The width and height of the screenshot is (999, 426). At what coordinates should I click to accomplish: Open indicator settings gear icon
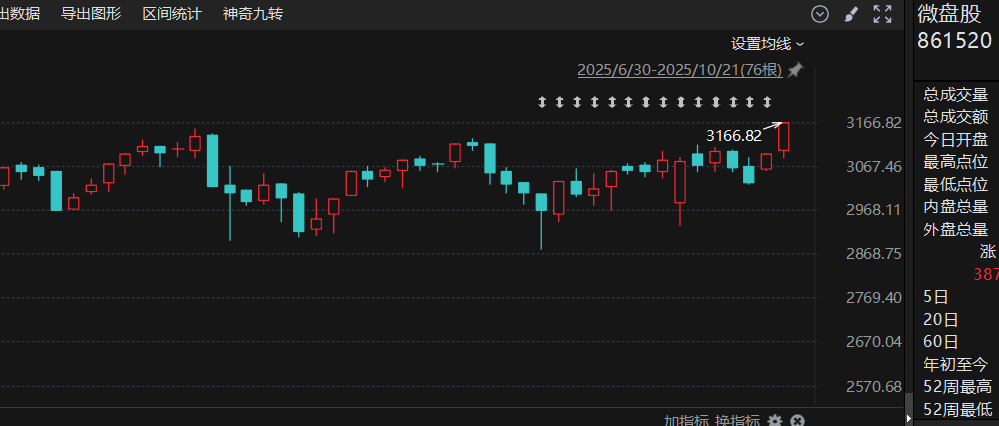(775, 421)
